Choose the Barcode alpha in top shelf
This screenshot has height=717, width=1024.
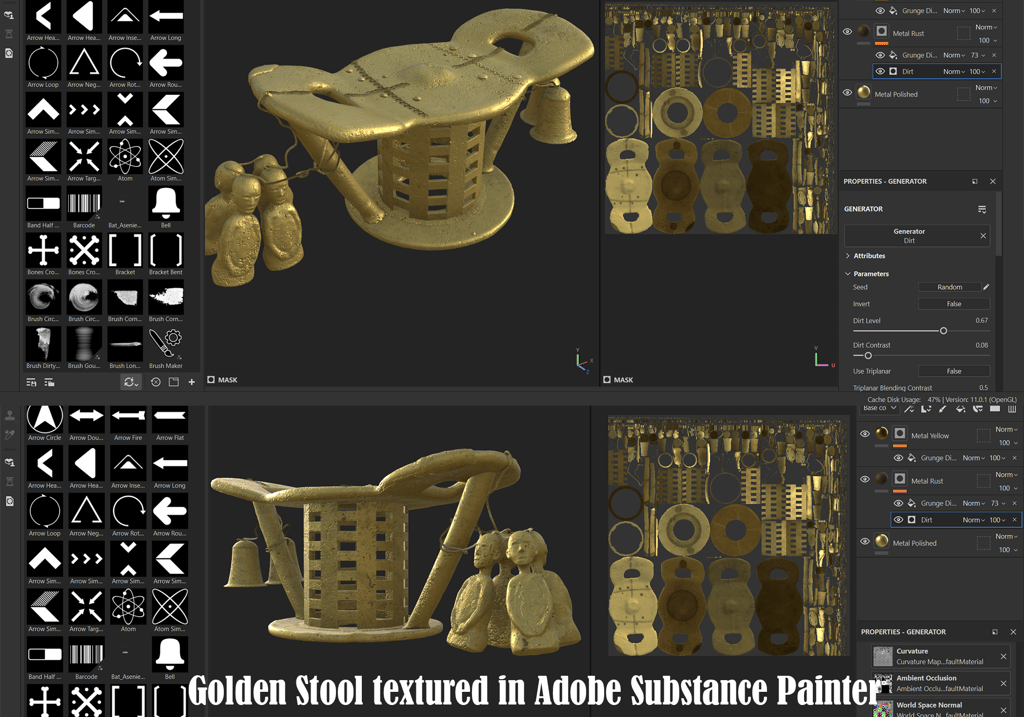click(84, 203)
